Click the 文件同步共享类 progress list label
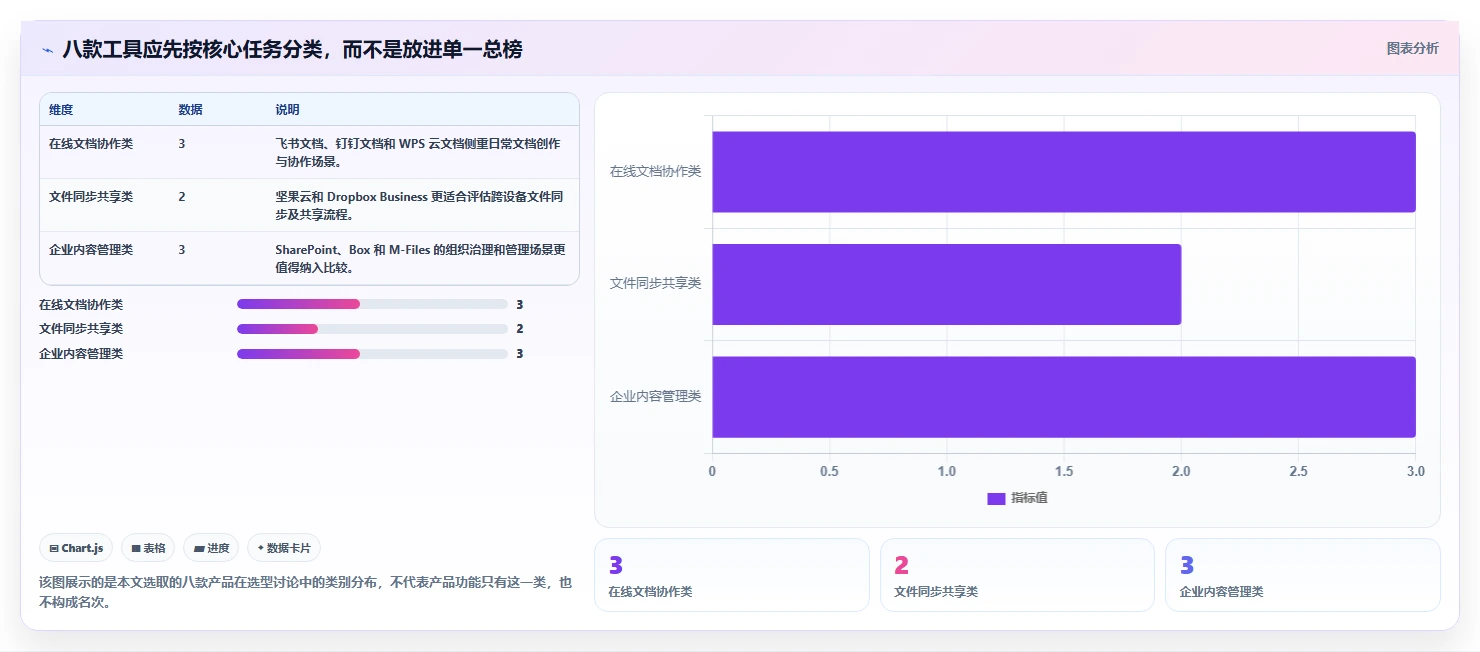This screenshot has height=652, width=1480. (81, 329)
